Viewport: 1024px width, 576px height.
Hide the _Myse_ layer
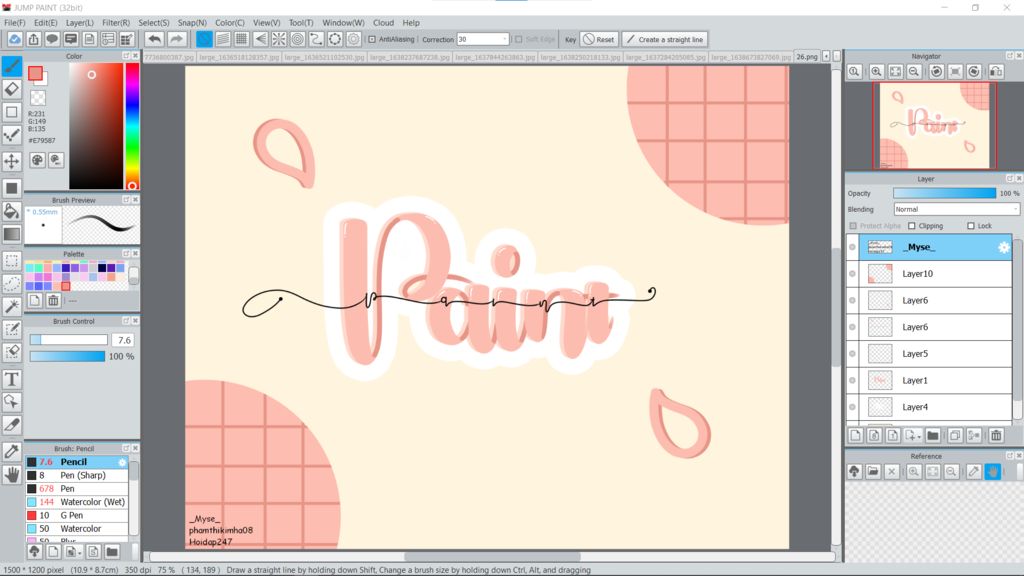pos(852,247)
